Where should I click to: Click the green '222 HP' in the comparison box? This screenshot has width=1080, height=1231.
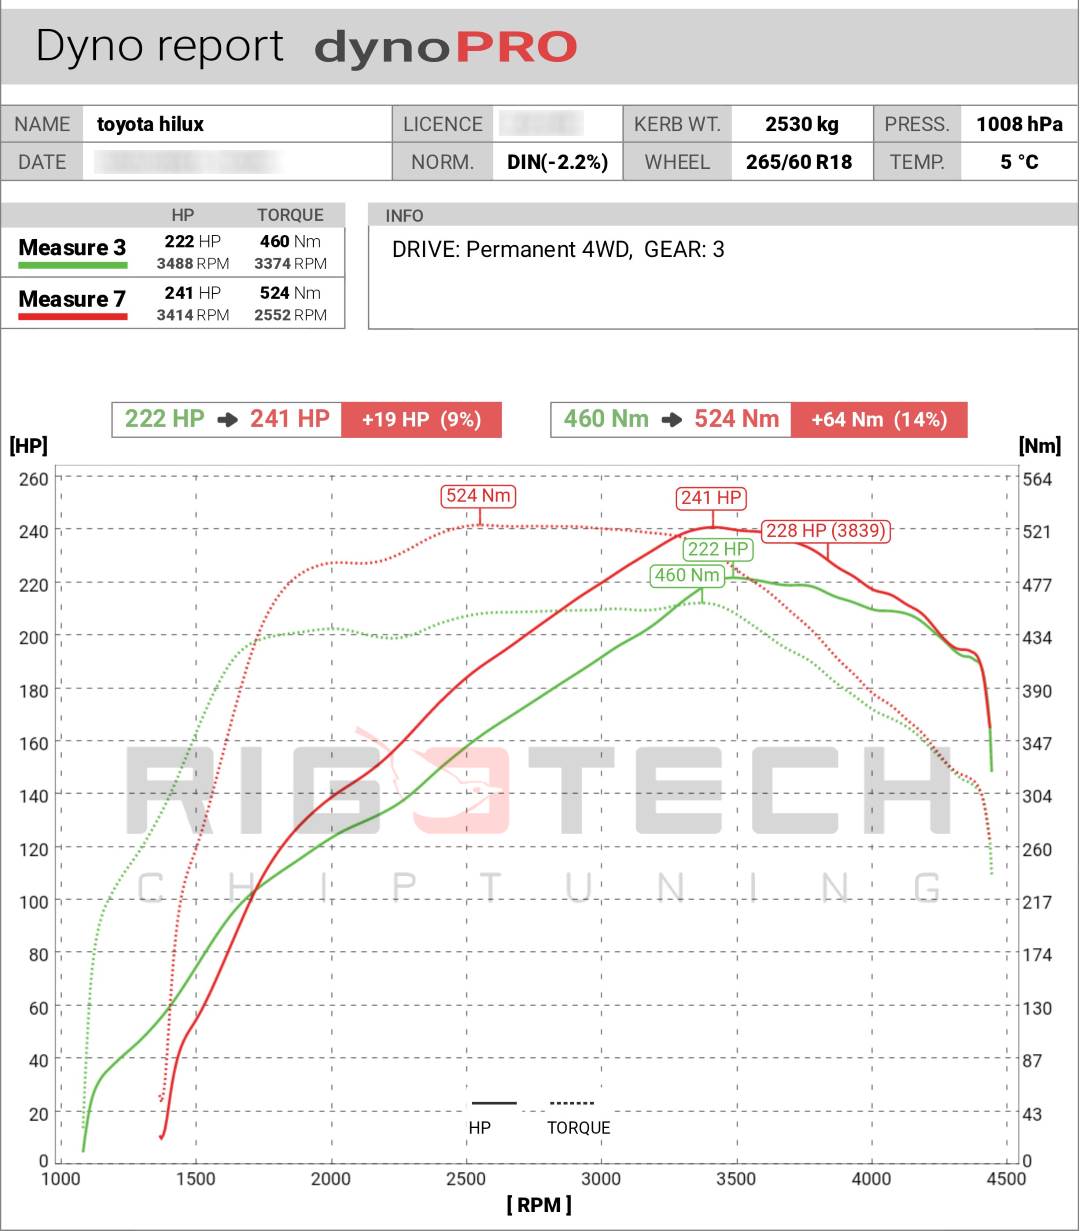pyautogui.click(x=164, y=419)
